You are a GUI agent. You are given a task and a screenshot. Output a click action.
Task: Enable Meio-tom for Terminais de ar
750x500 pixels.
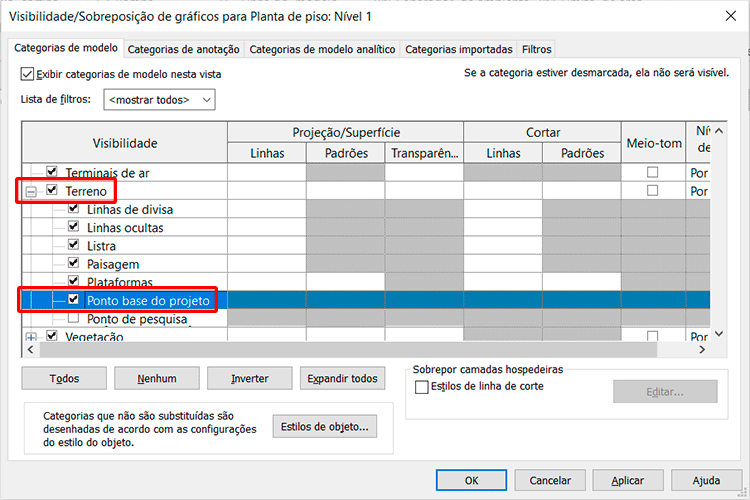(x=652, y=172)
